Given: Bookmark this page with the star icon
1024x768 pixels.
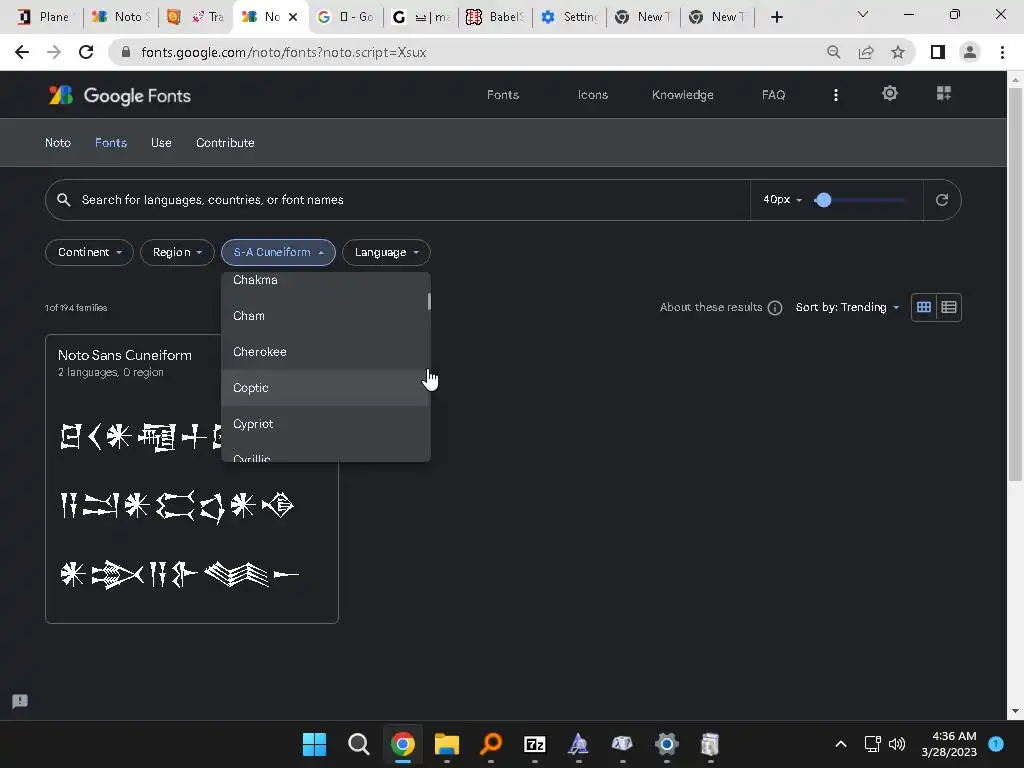Looking at the screenshot, I should (x=898, y=52).
